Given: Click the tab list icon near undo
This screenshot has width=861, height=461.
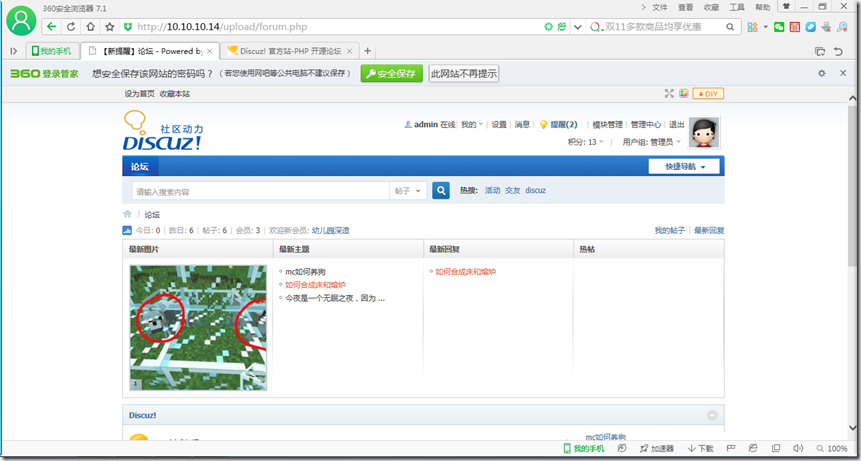Looking at the screenshot, I should (820, 52).
